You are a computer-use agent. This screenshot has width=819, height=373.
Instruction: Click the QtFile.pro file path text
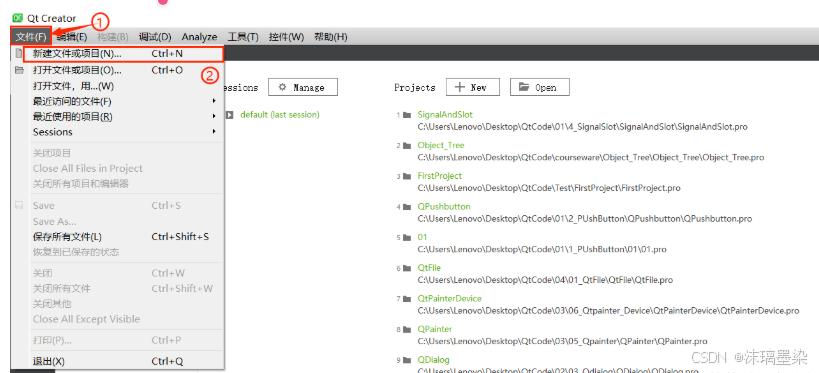click(x=545, y=280)
